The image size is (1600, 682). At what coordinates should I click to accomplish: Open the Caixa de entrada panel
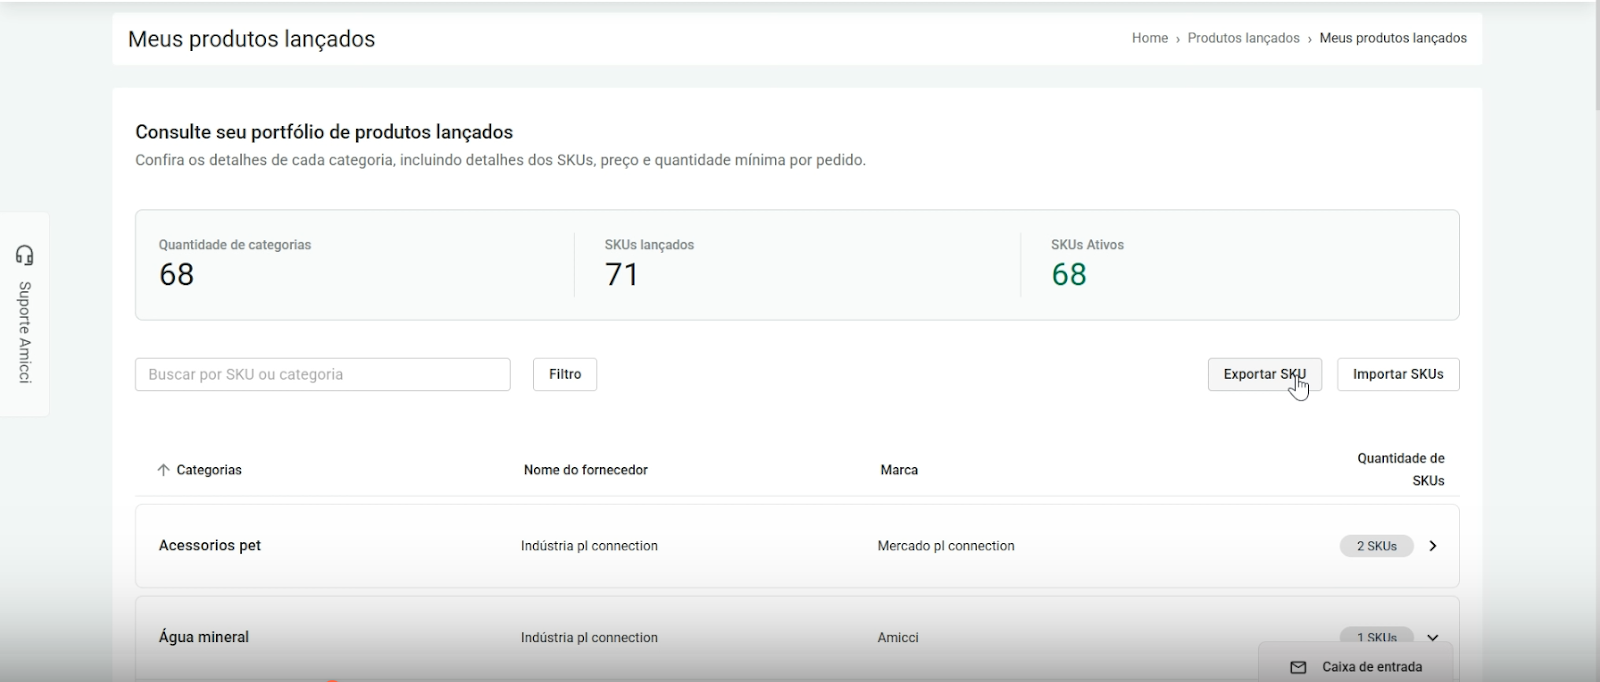(1371, 667)
